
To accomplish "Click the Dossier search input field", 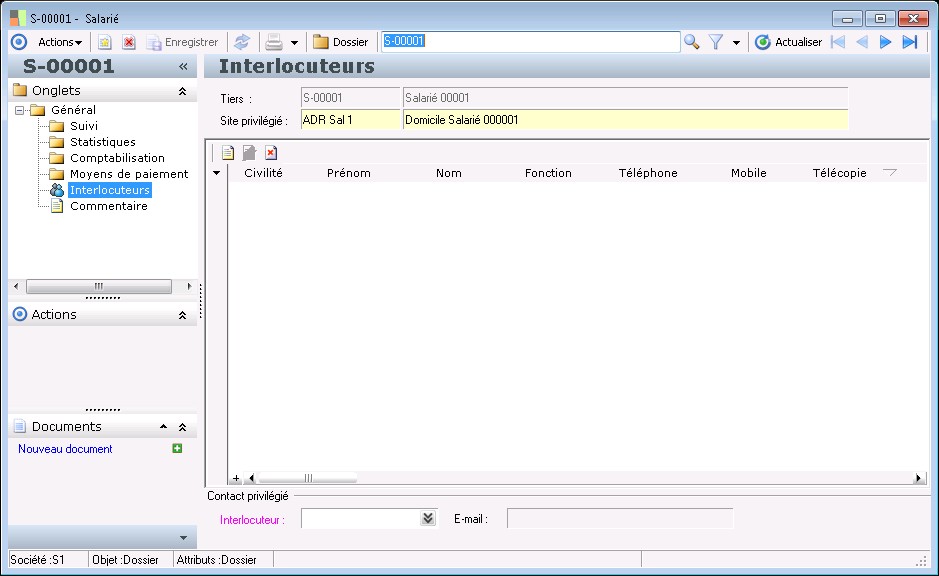I will click(530, 42).
